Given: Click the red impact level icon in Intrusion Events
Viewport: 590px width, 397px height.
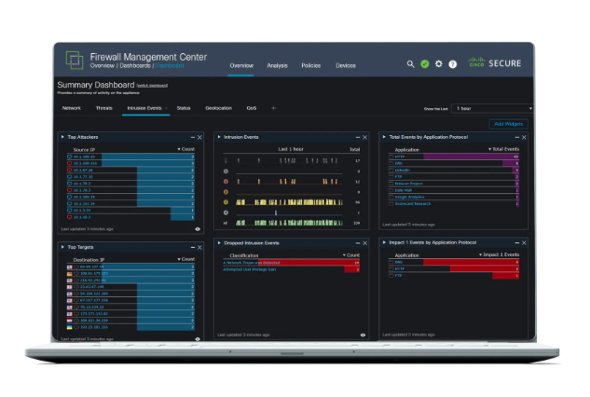Looking at the screenshot, I should pos(226,181).
